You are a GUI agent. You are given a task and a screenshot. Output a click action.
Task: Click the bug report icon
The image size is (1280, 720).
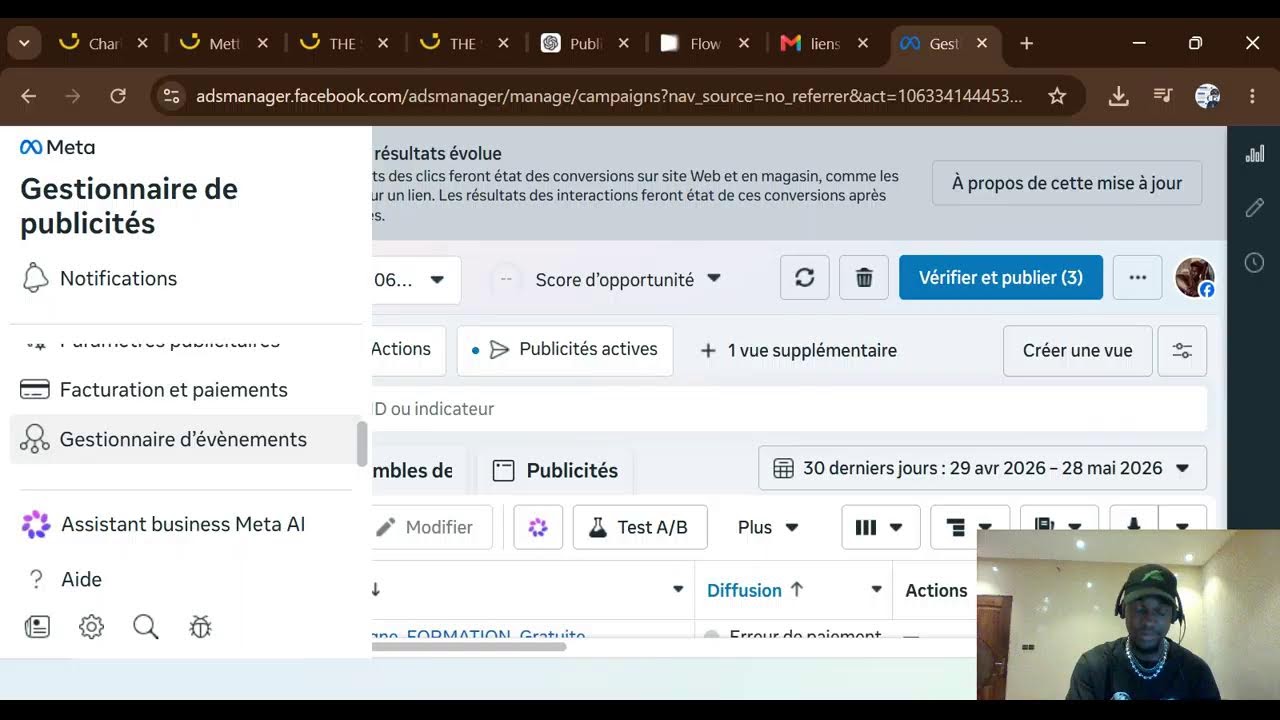pos(201,627)
